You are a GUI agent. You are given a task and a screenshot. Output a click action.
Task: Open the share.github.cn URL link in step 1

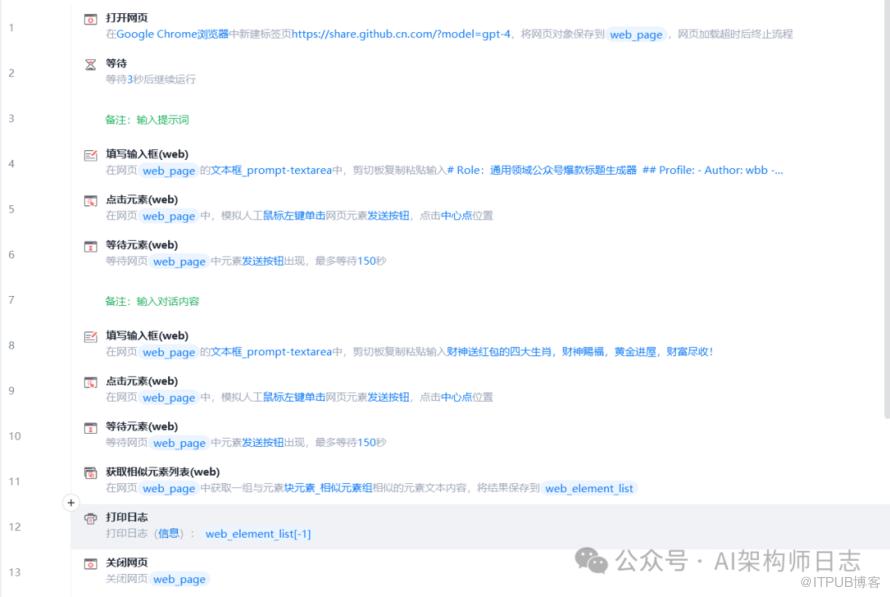click(x=401, y=34)
